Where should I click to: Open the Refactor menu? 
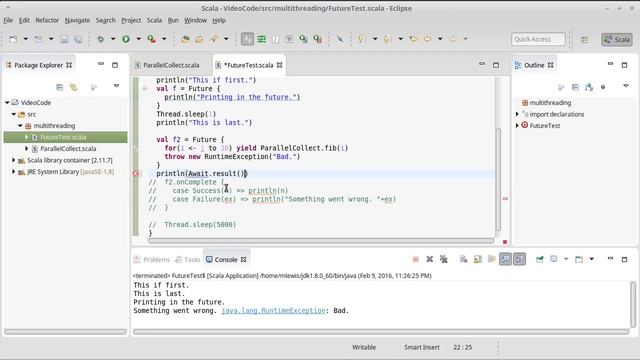point(47,20)
